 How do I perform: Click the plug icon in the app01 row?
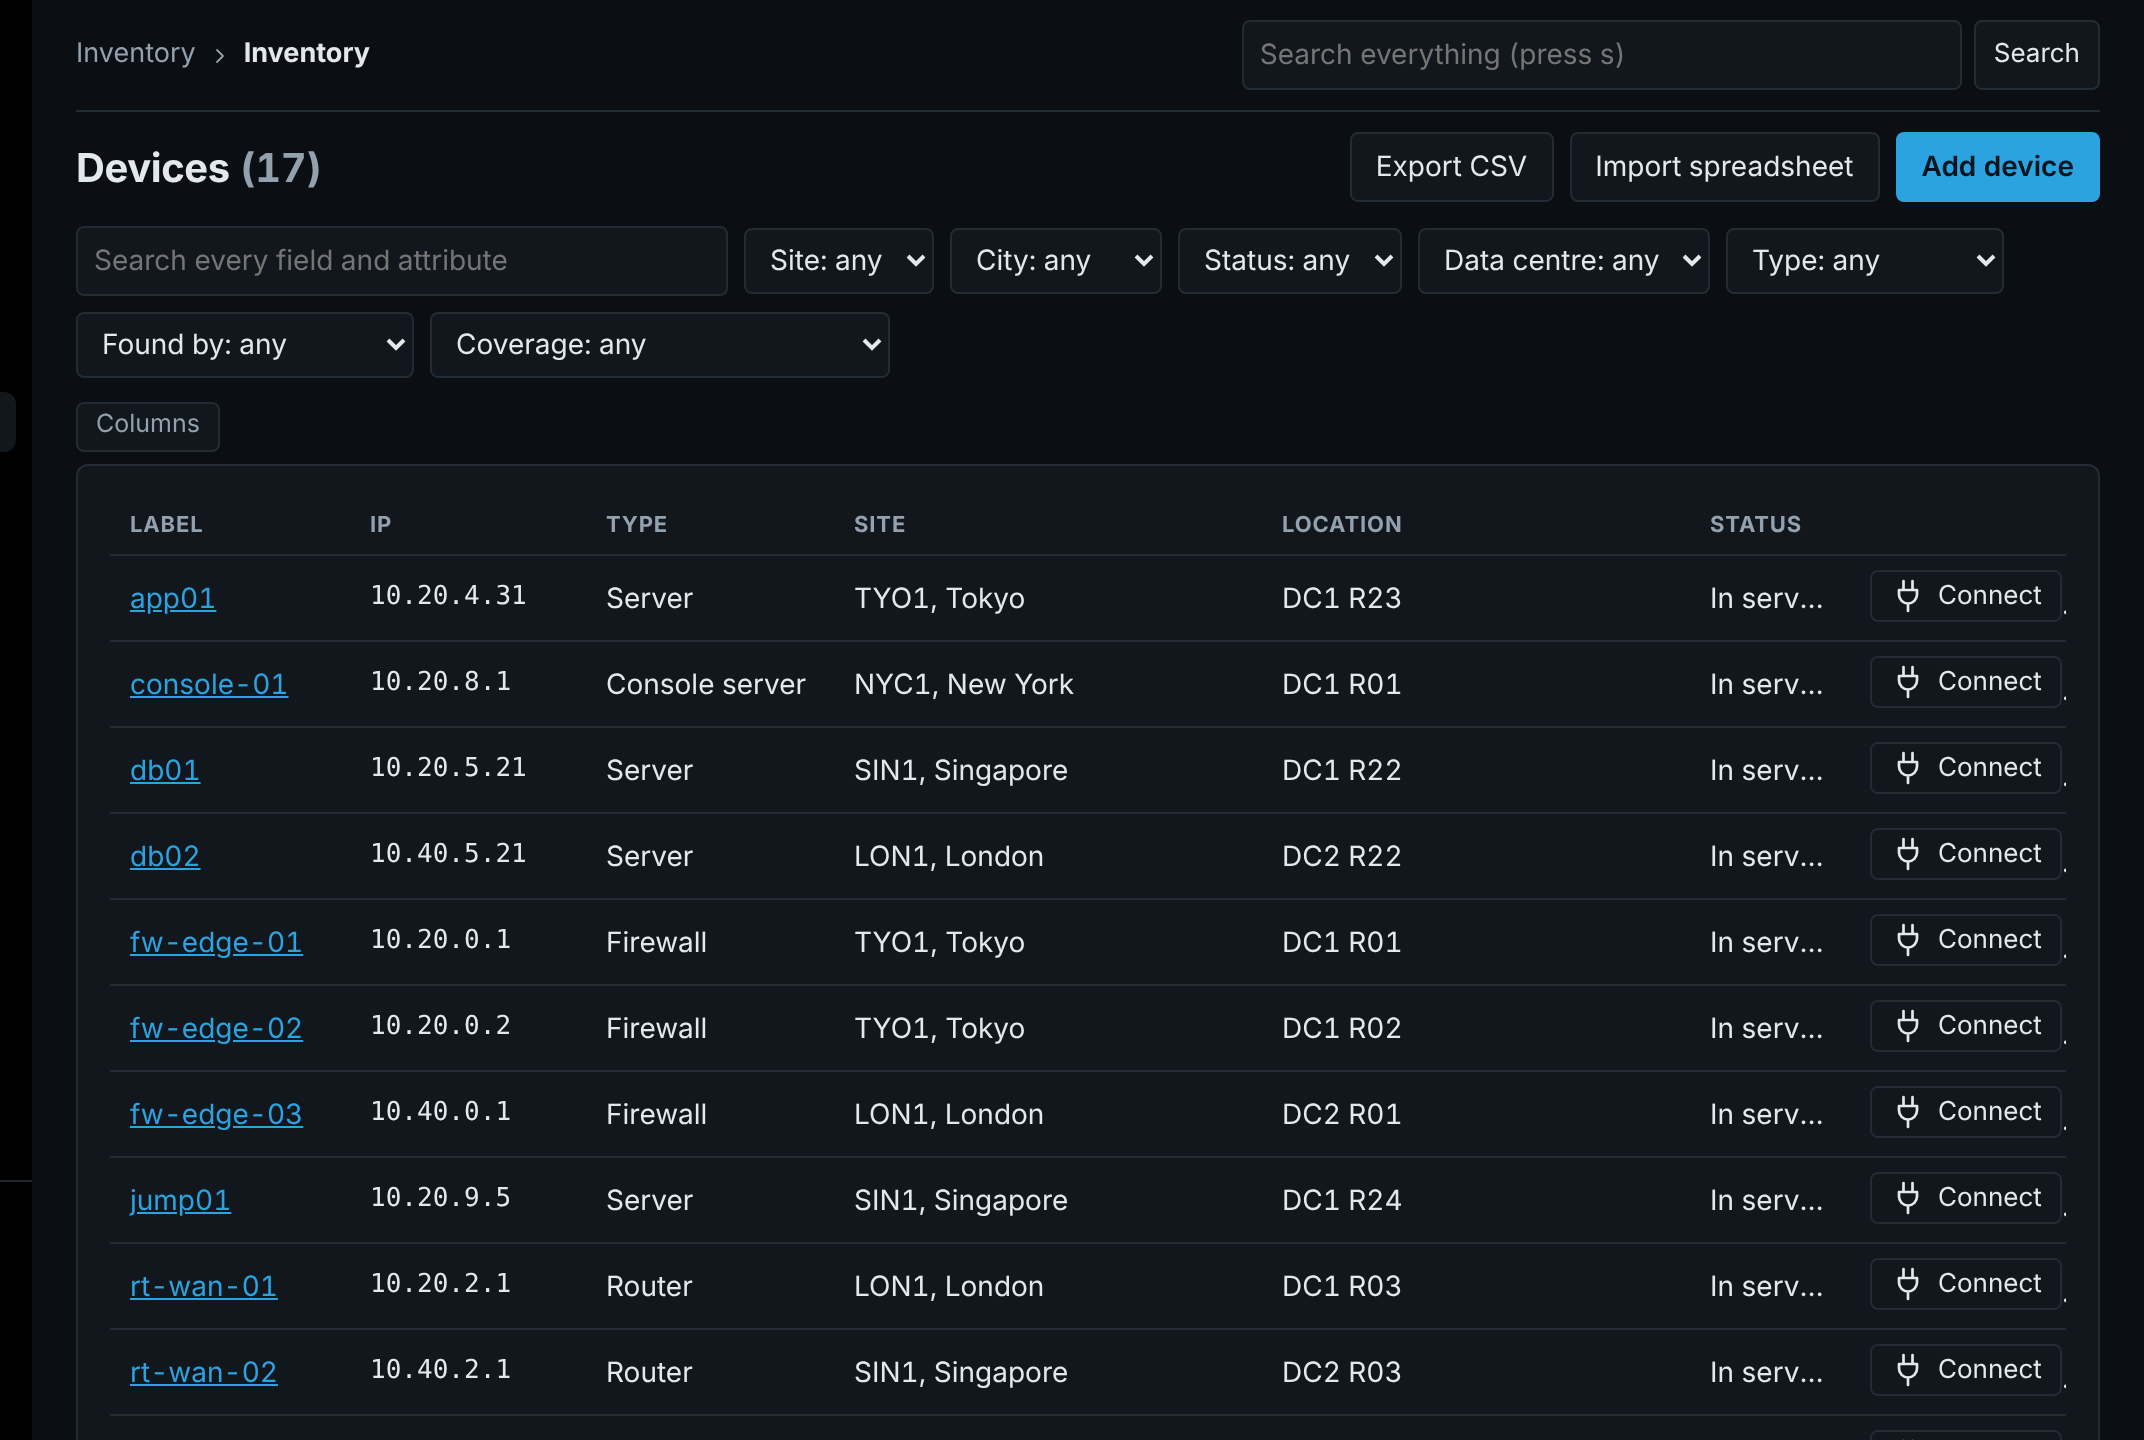(1907, 596)
